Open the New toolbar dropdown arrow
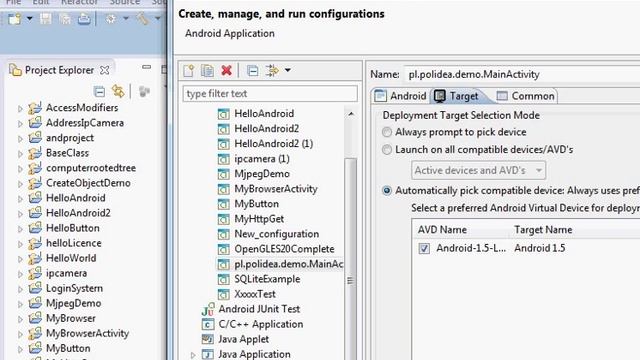This screenshot has height=360, width=640. click(29, 19)
